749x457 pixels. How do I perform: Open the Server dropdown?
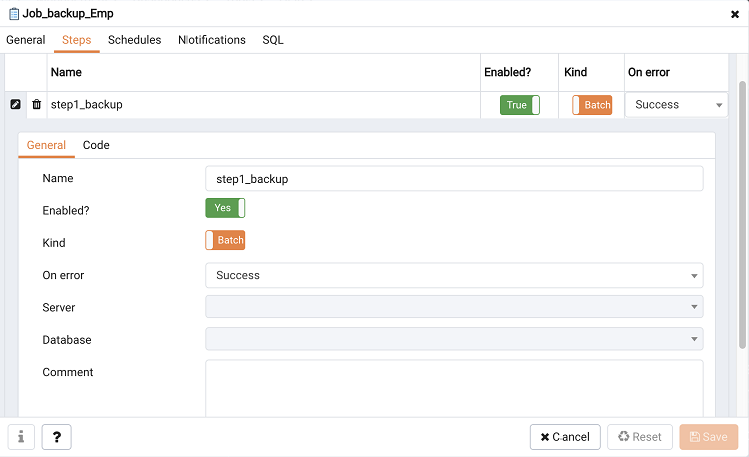tap(454, 307)
